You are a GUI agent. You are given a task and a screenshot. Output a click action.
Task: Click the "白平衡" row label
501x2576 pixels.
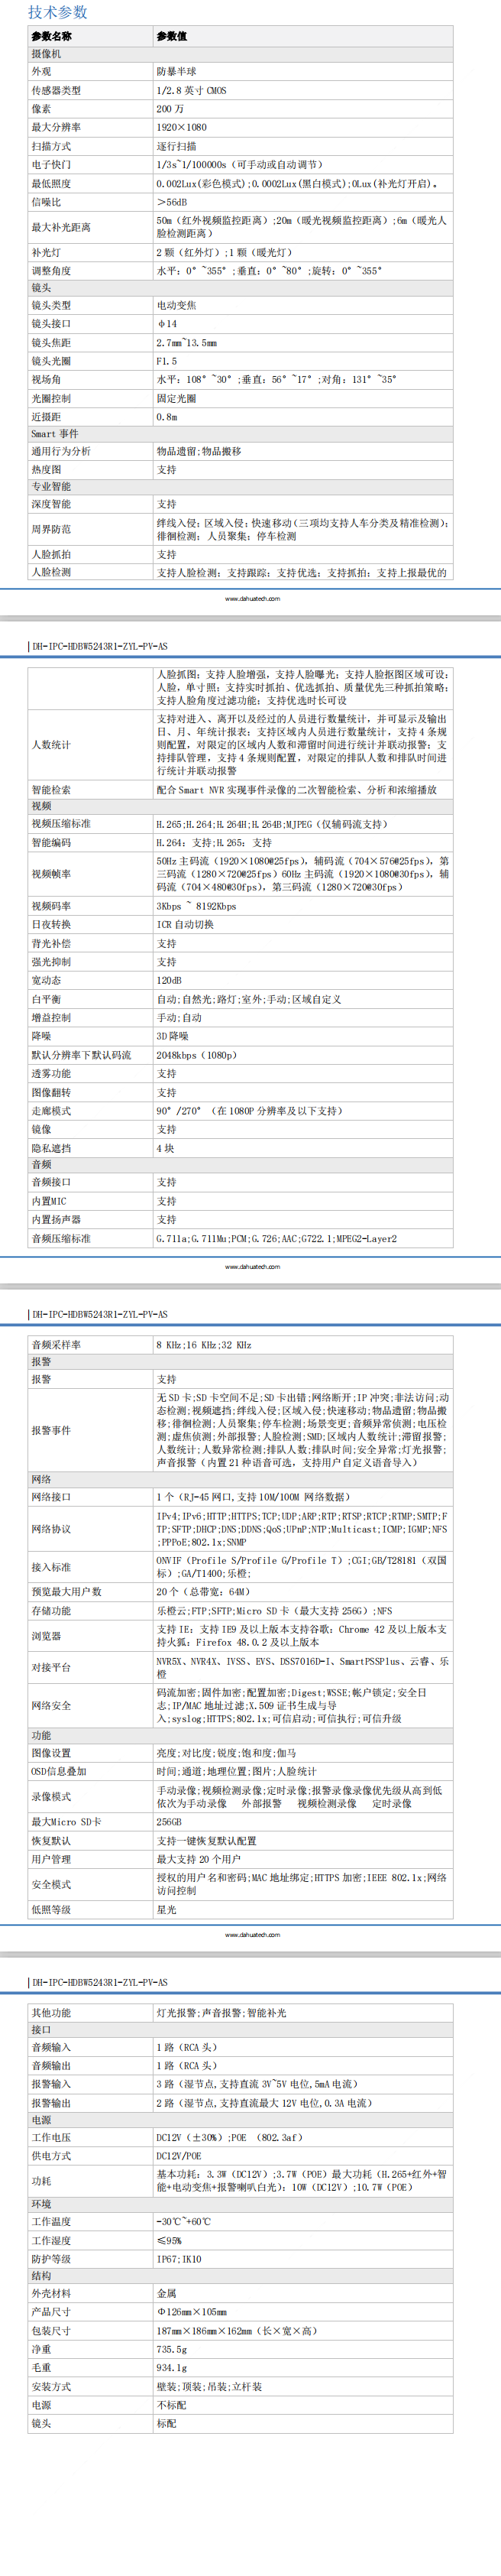(46, 999)
